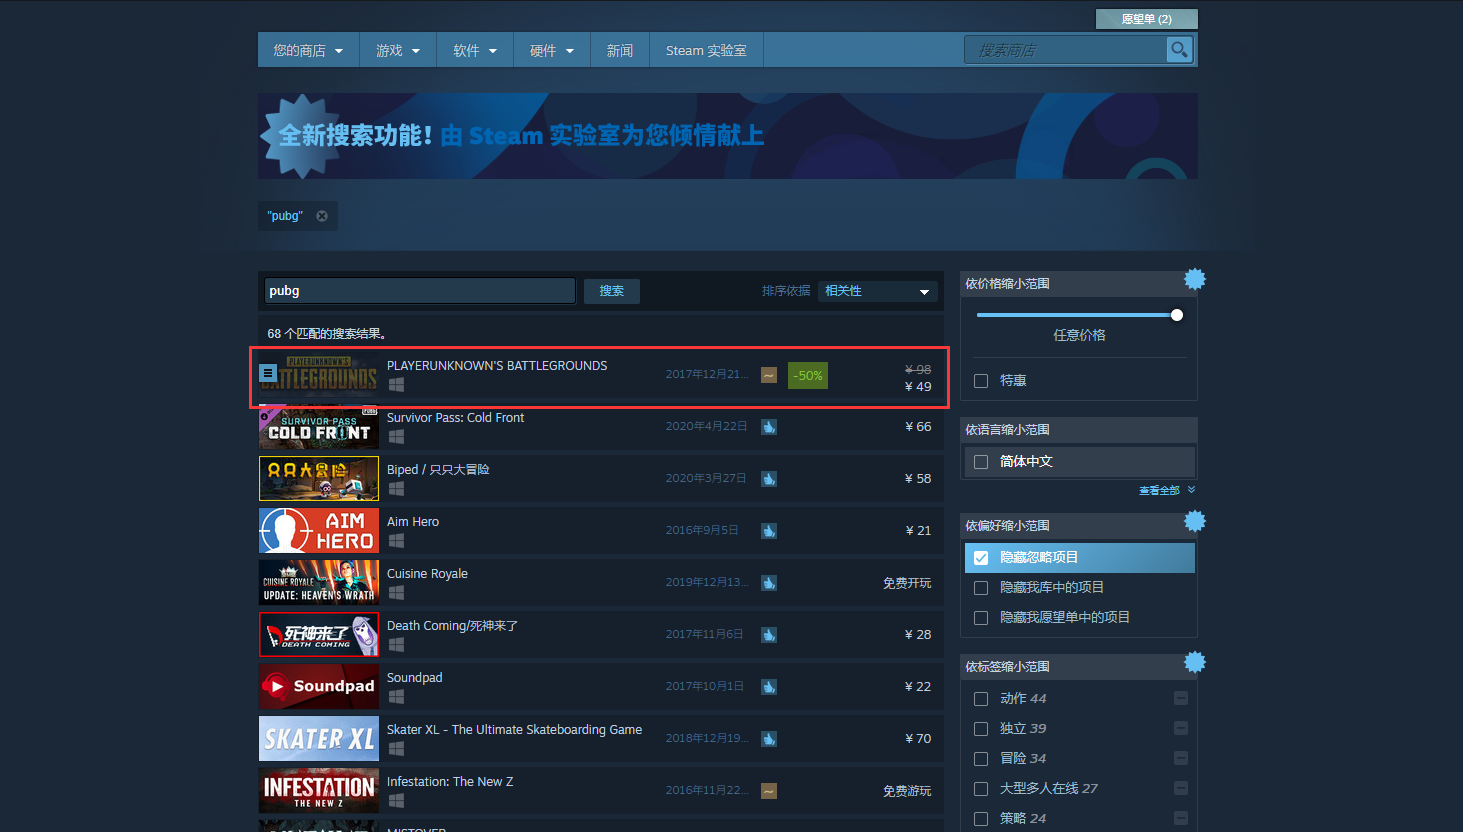Tick the 隐藏我愿望单中的项目 checkbox
This screenshot has width=1463, height=832.
[x=981, y=618]
